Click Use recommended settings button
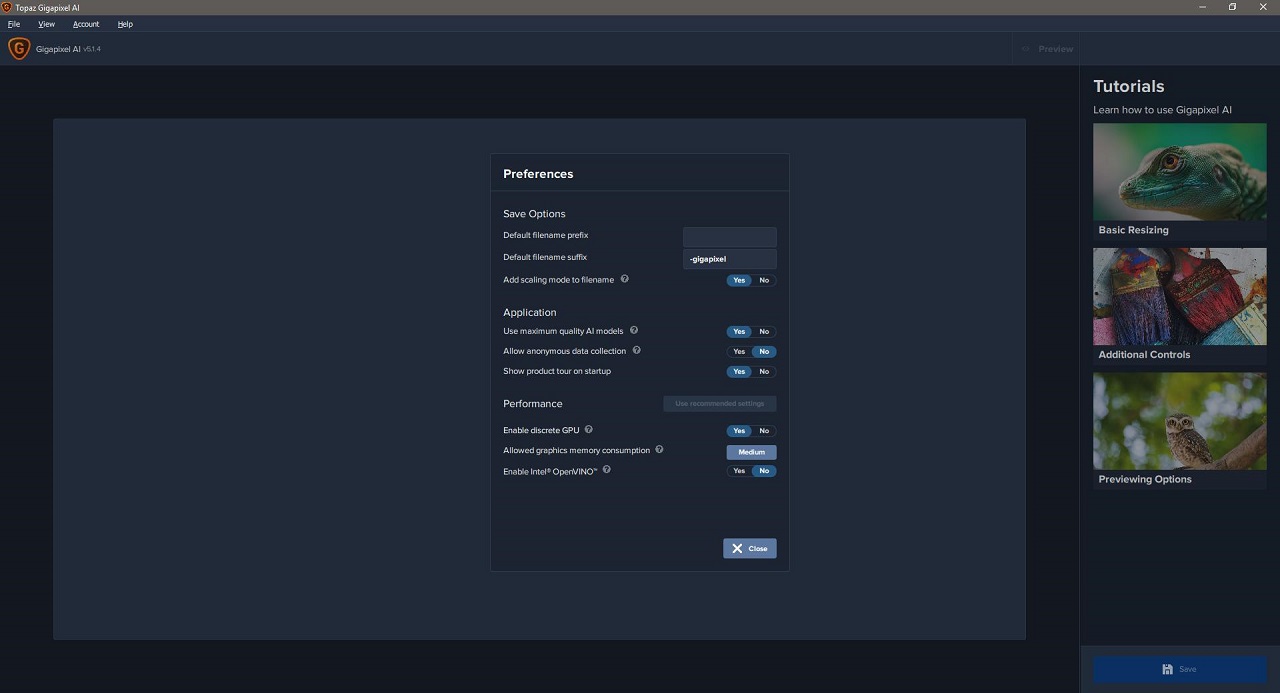1280x693 pixels. 719,404
